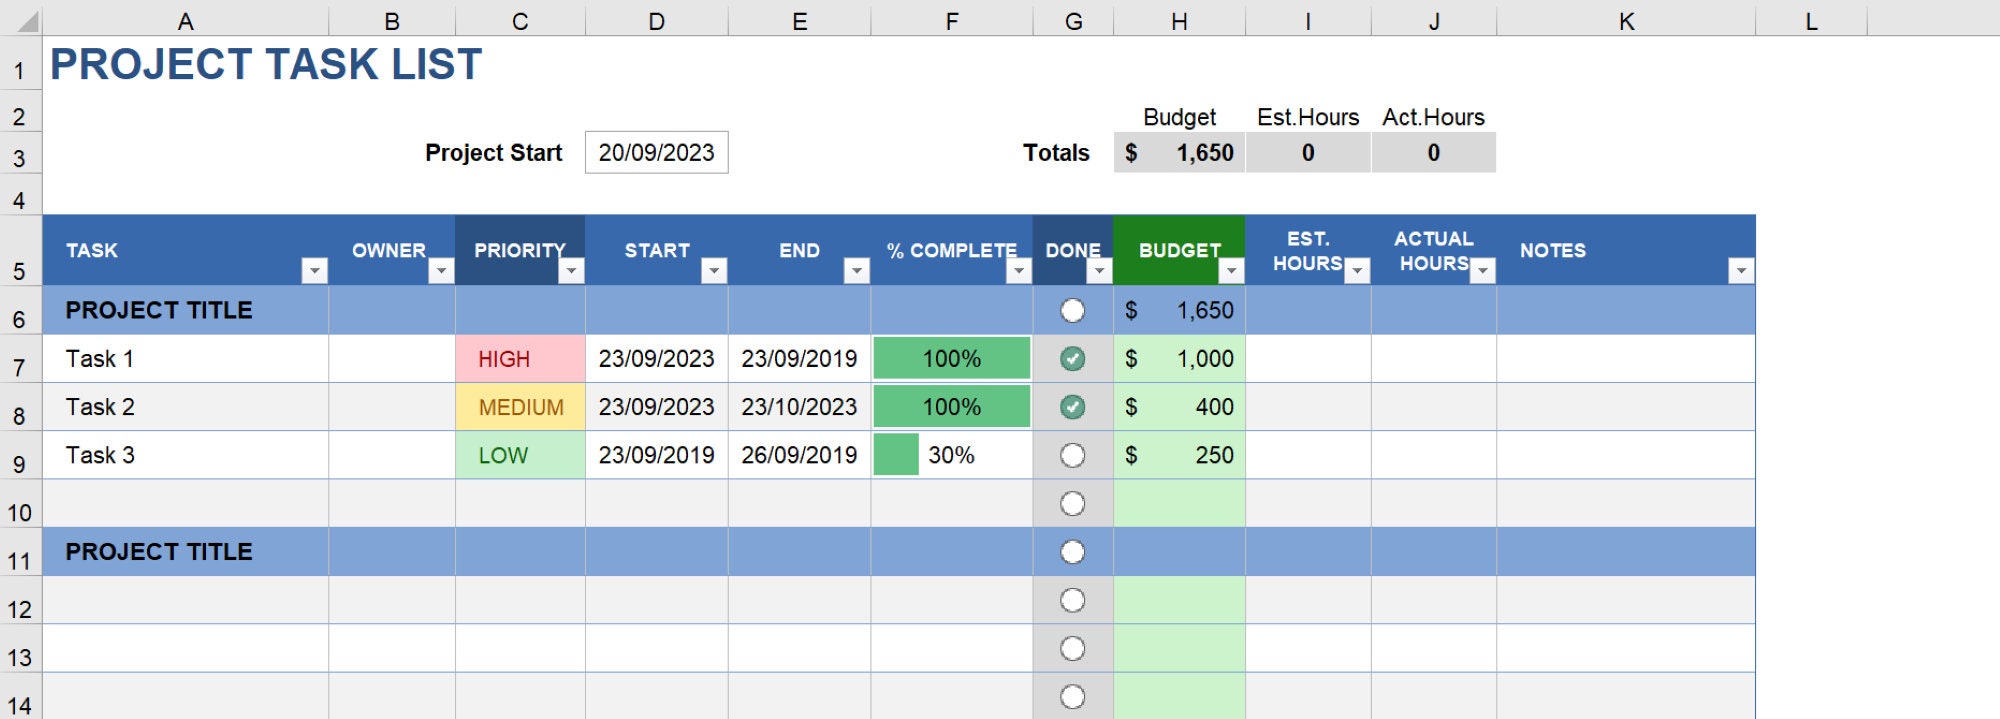Open the EST. HOURS filter dropdown

tap(1357, 271)
